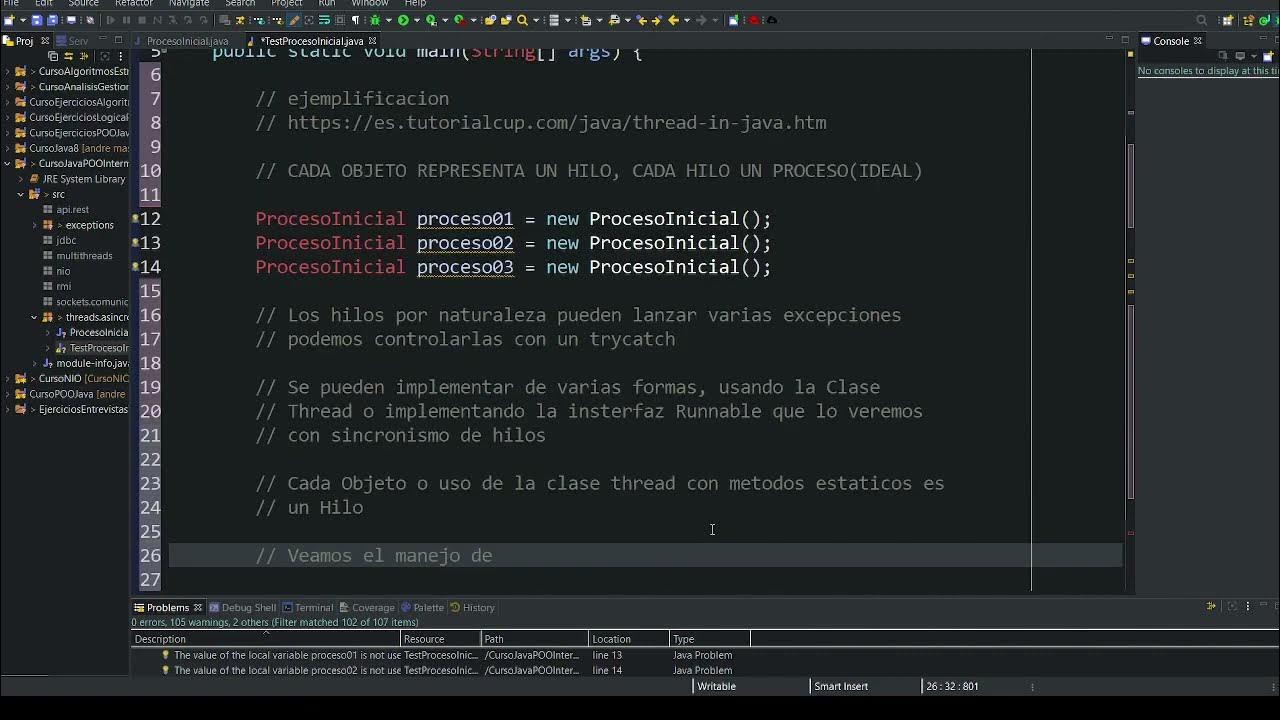Click the Back navigation yellow arrow
Image resolution: width=1280 pixels, height=720 pixels.
(x=673, y=20)
